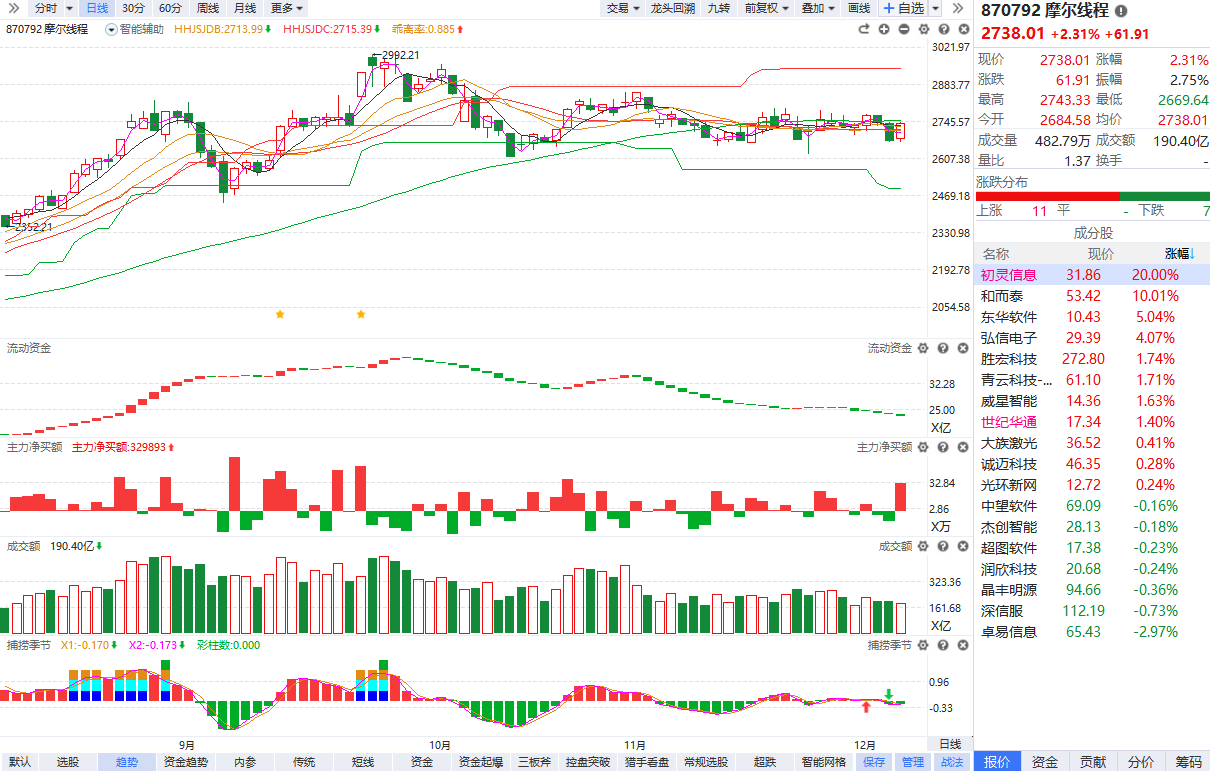The height and width of the screenshot is (771, 1210).
Task: Click the 龙头回溯 button
Action: coord(672,8)
